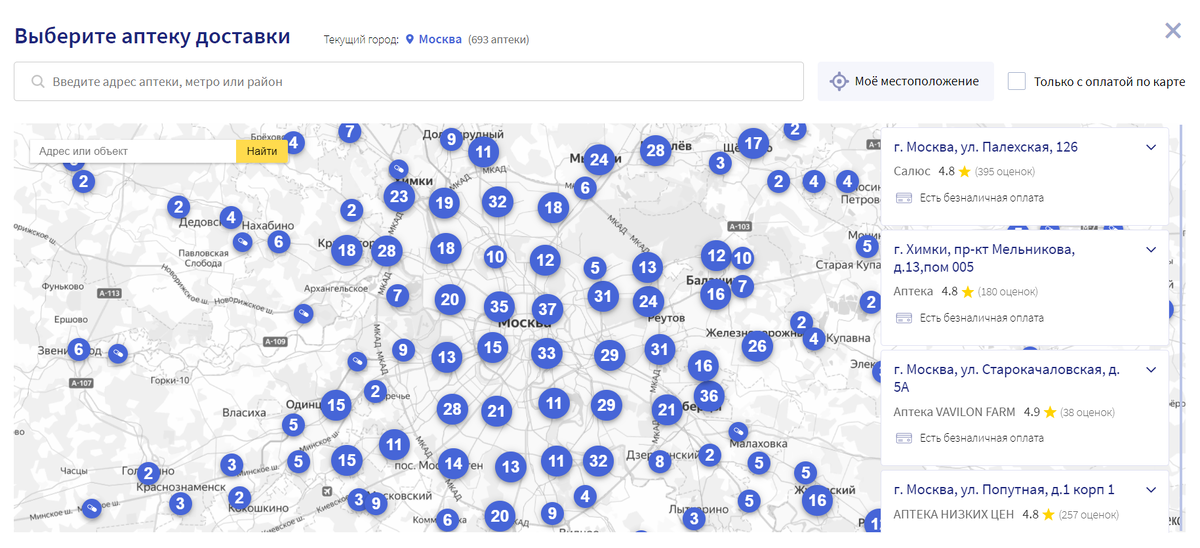Click 'АПТЕКА НИЗКИХ ЦЕН' pharmacy name

pos(953,515)
